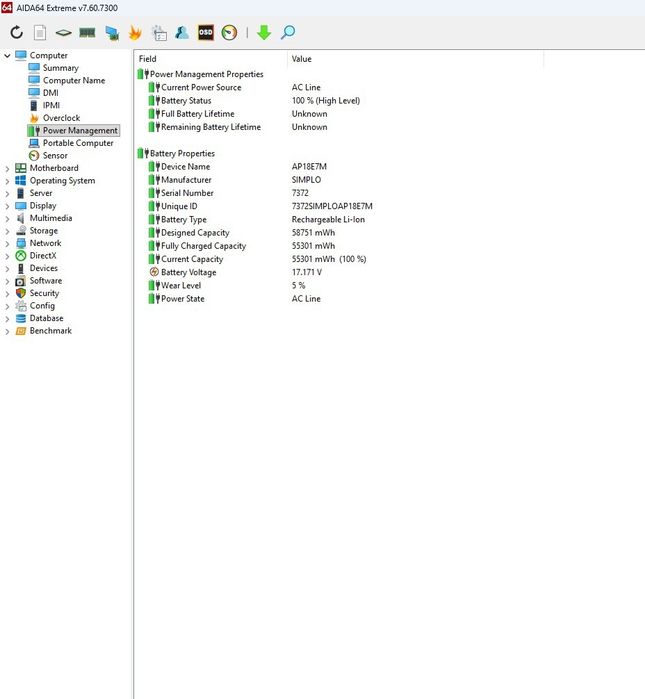Screen dimensions: 645x699
Task: Open the Overclock tree item
Action: (62, 118)
